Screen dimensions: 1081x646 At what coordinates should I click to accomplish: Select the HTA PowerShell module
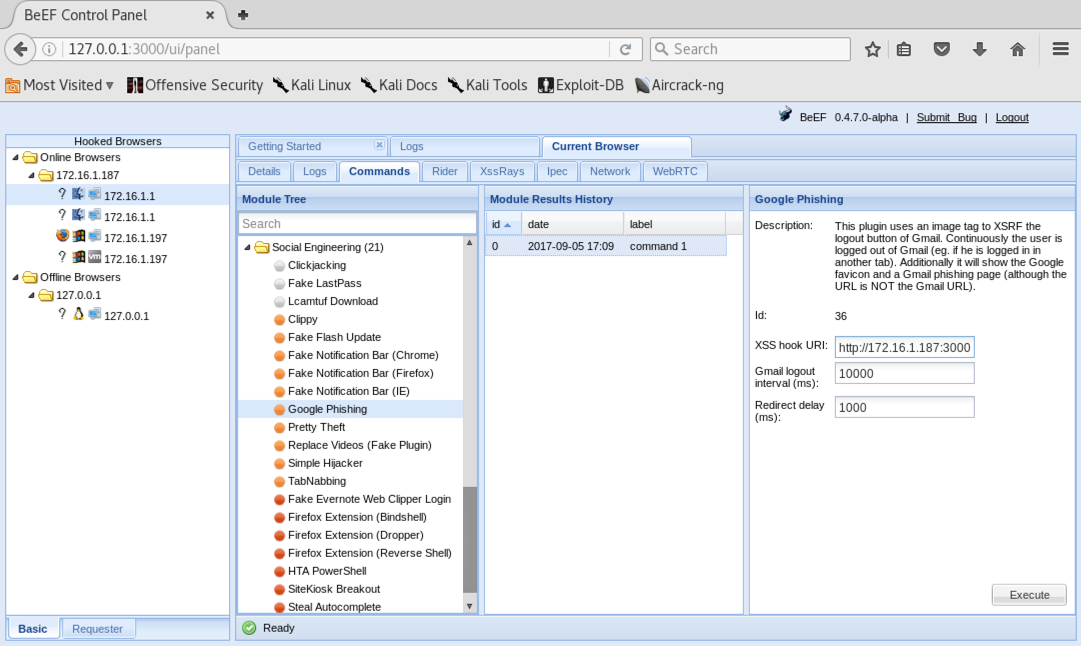click(327, 571)
